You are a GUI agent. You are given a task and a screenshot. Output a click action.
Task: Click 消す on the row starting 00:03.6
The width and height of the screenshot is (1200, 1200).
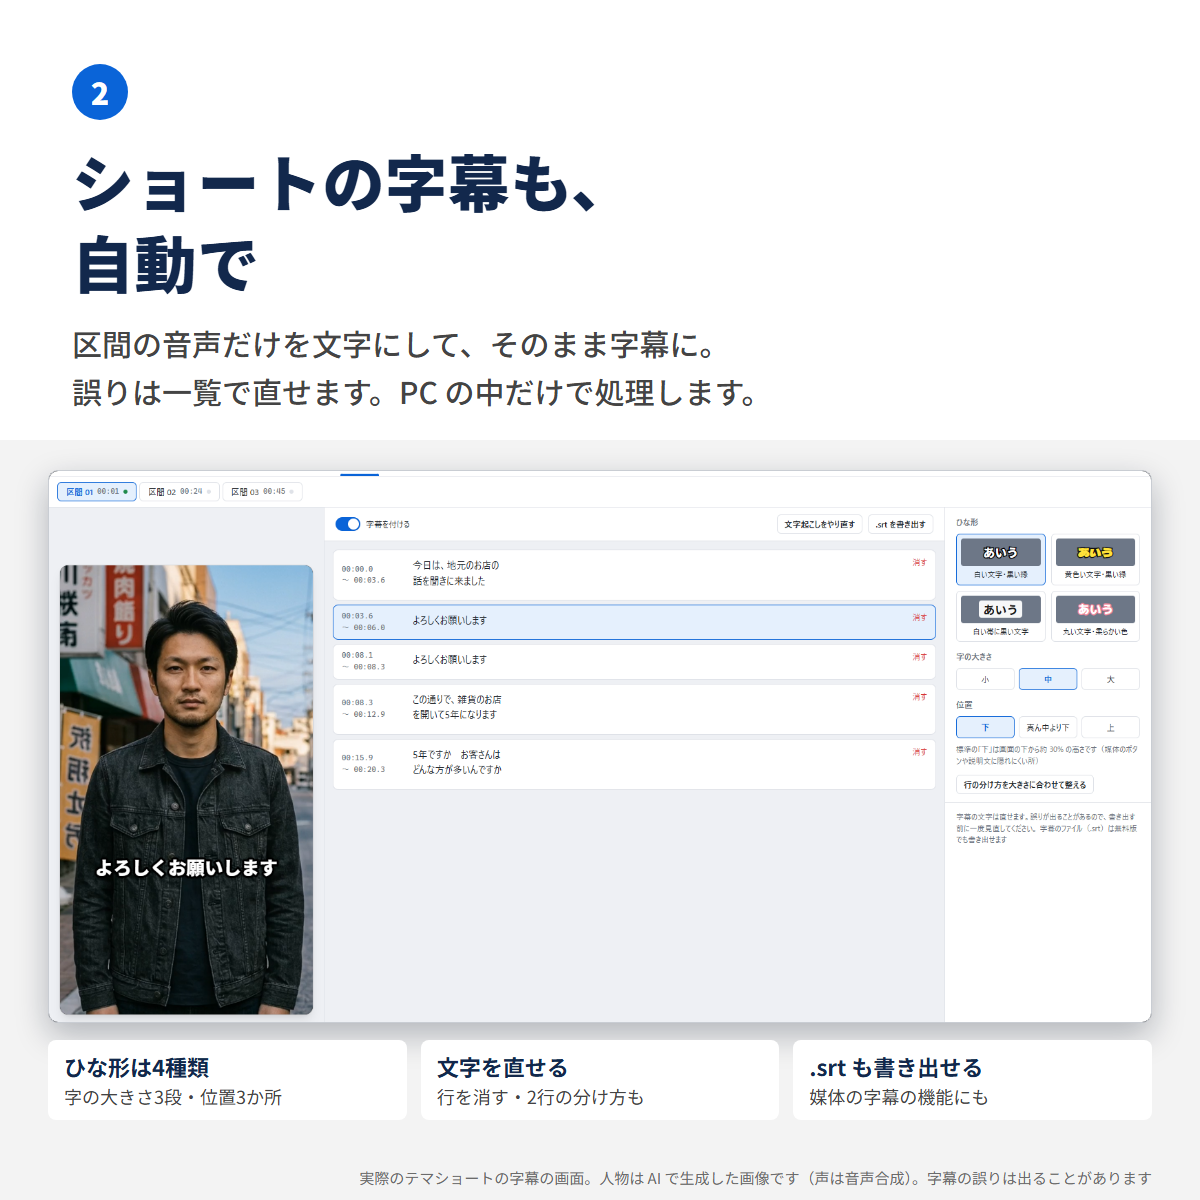pos(920,618)
